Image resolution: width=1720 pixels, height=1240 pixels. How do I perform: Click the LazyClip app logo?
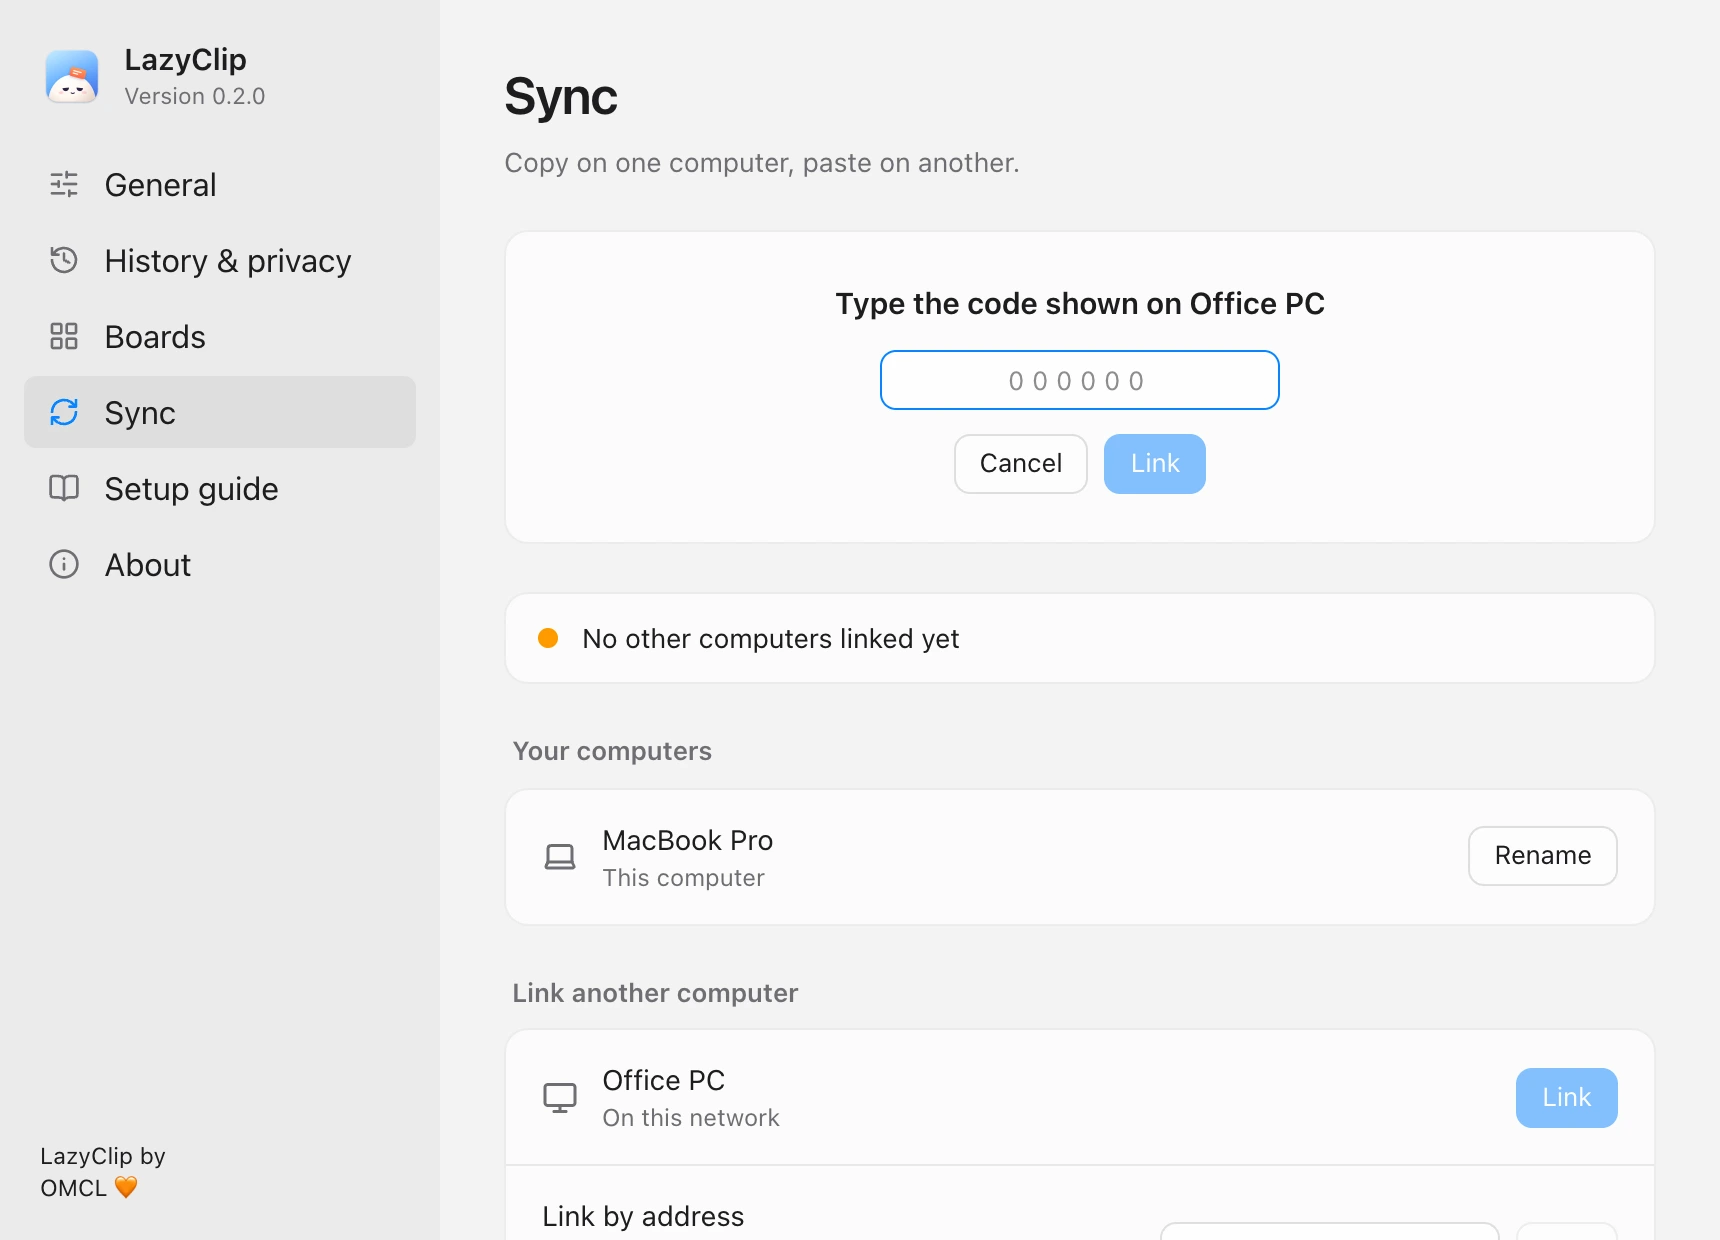pyautogui.click(x=72, y=77)
